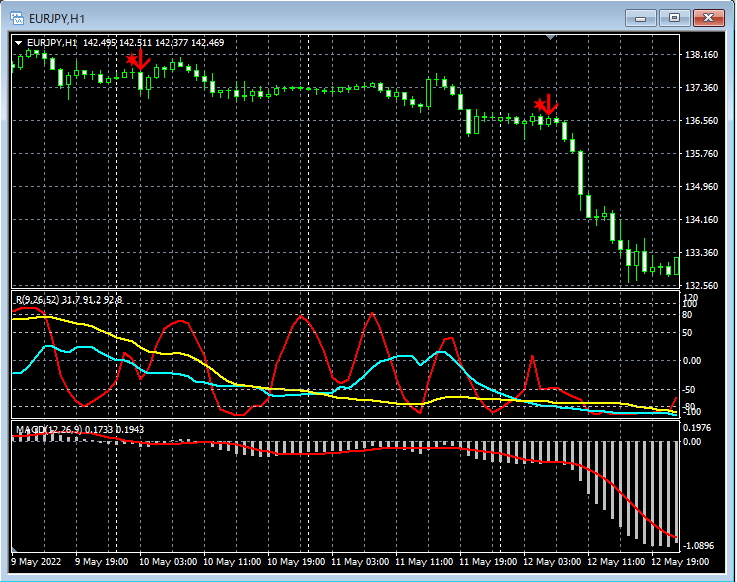This screenshot has width=737, height=582.
Task: Close the EURJPY,H1 chart window
Action: [708, 18]
